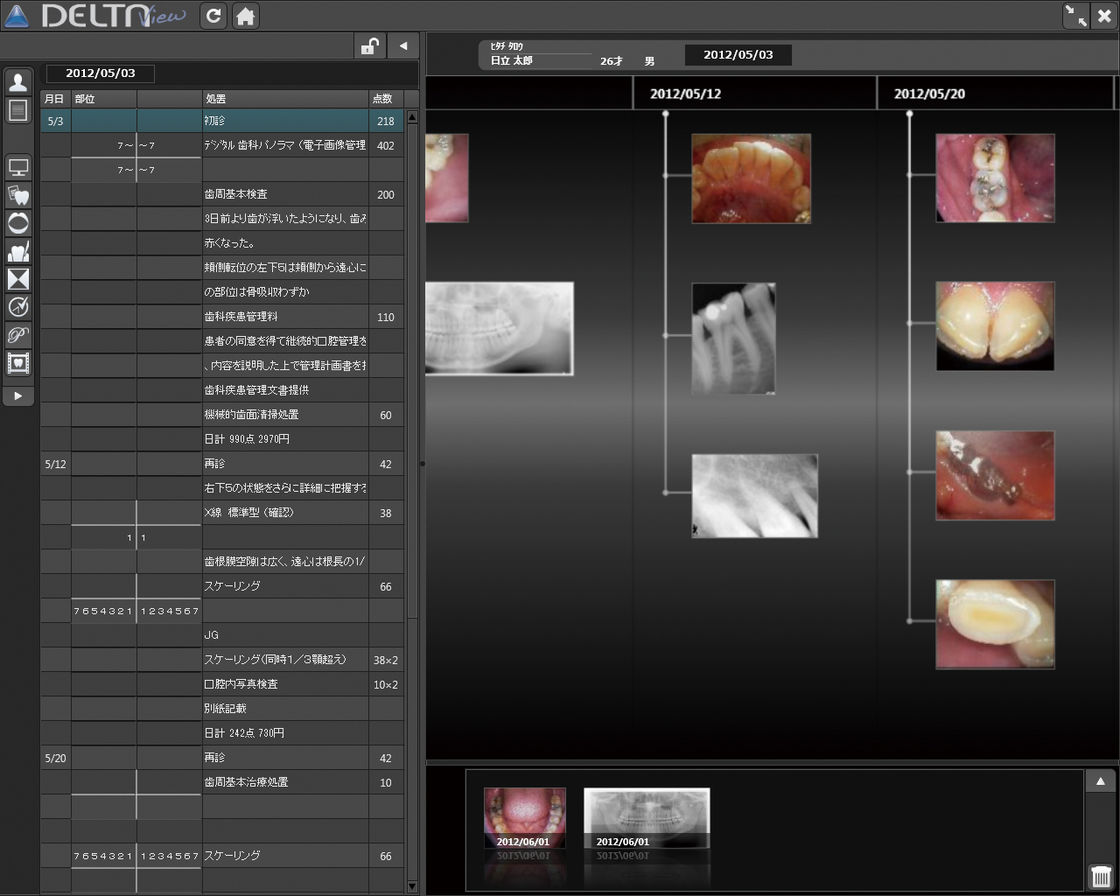
Task: Select the 5/20 date cell
Action: (x=55, y=757)
